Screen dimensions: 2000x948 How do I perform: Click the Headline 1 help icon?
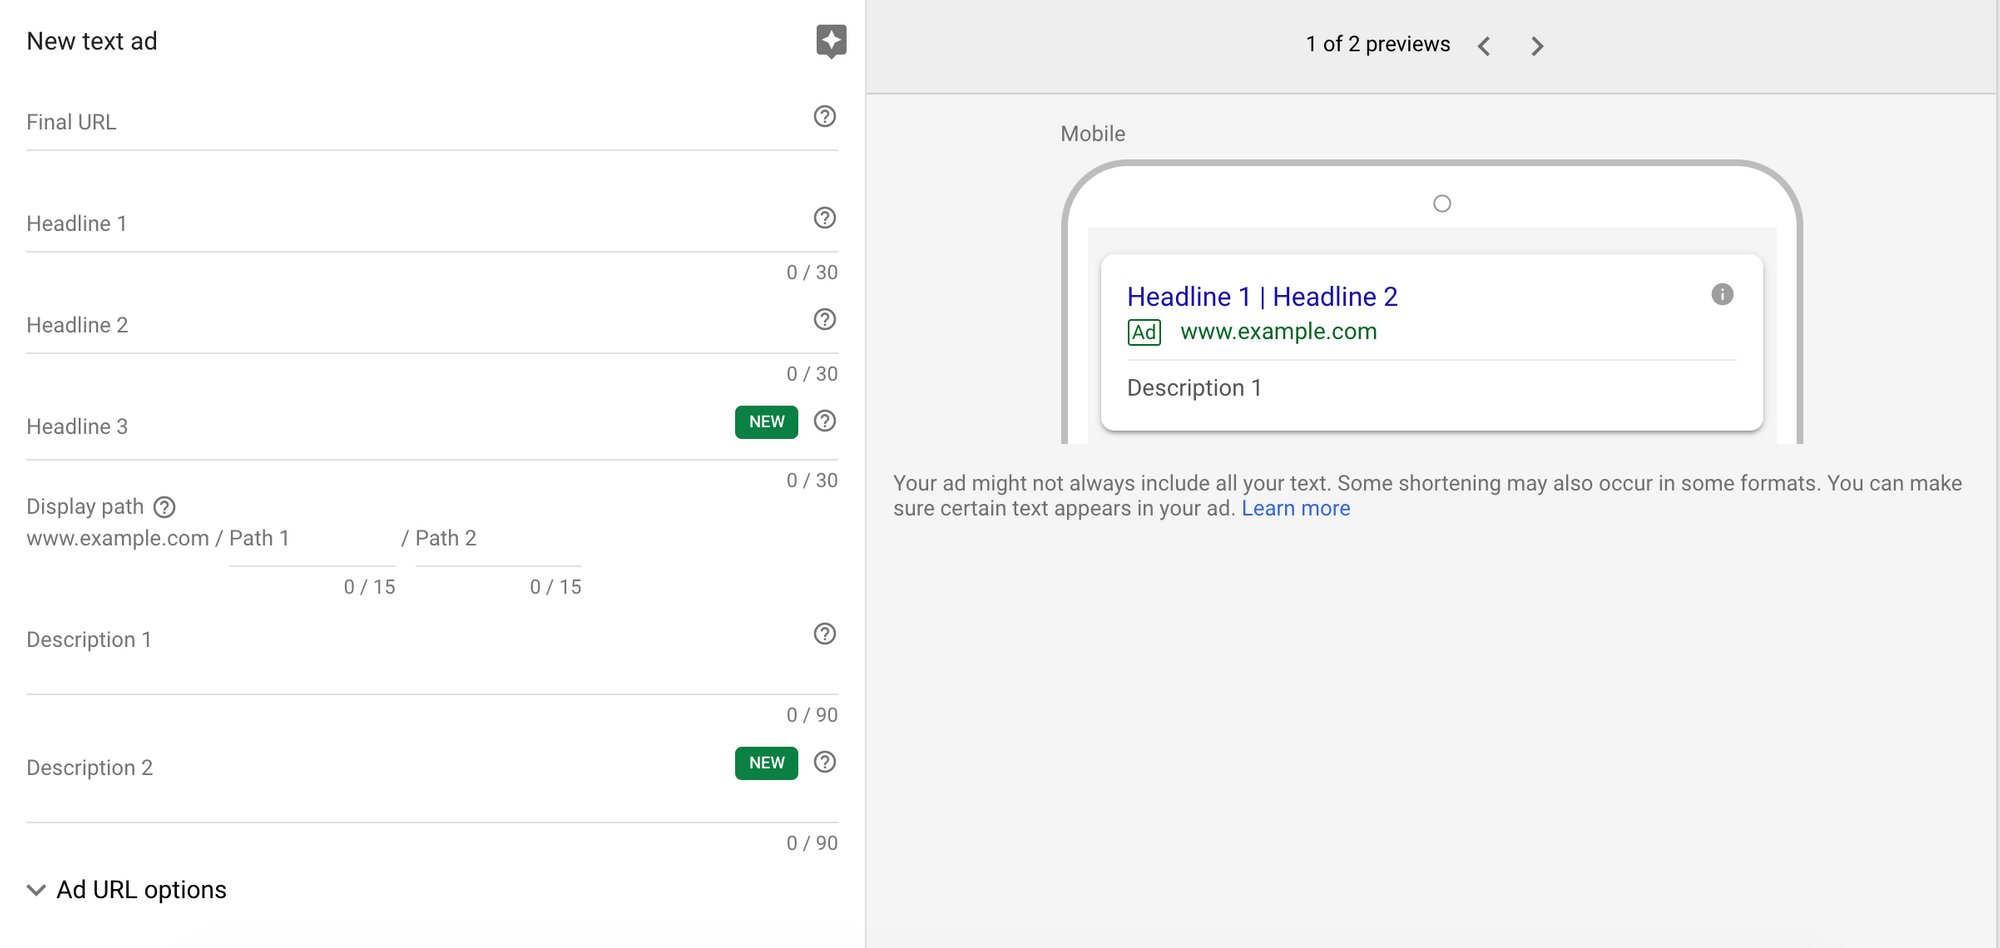pyautogui.click(x=824, y=218)
